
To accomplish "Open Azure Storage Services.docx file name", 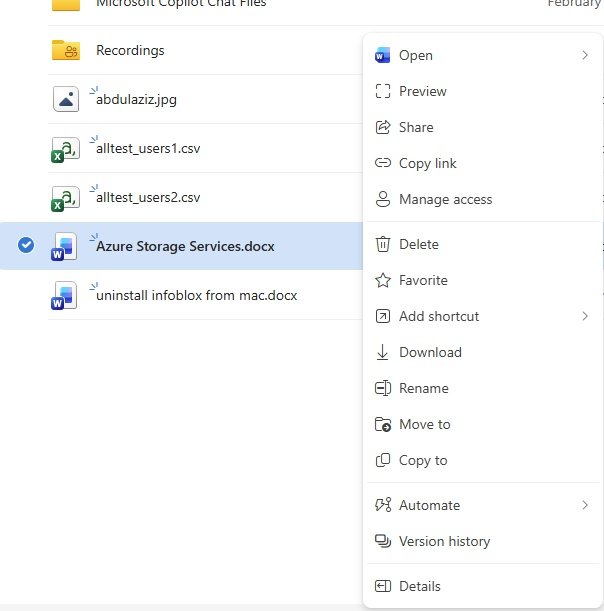I will [x=185, y=246].
